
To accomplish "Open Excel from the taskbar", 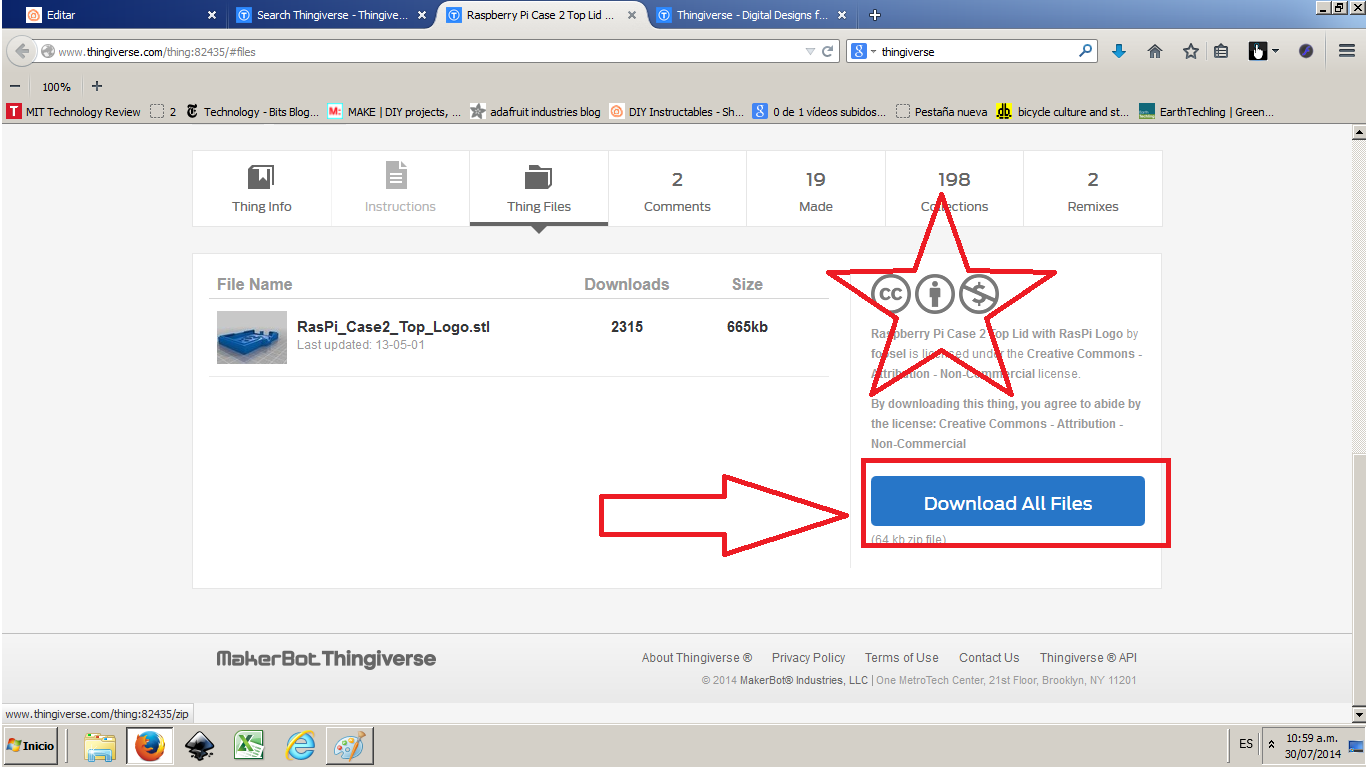I will (x=249, y=746).
